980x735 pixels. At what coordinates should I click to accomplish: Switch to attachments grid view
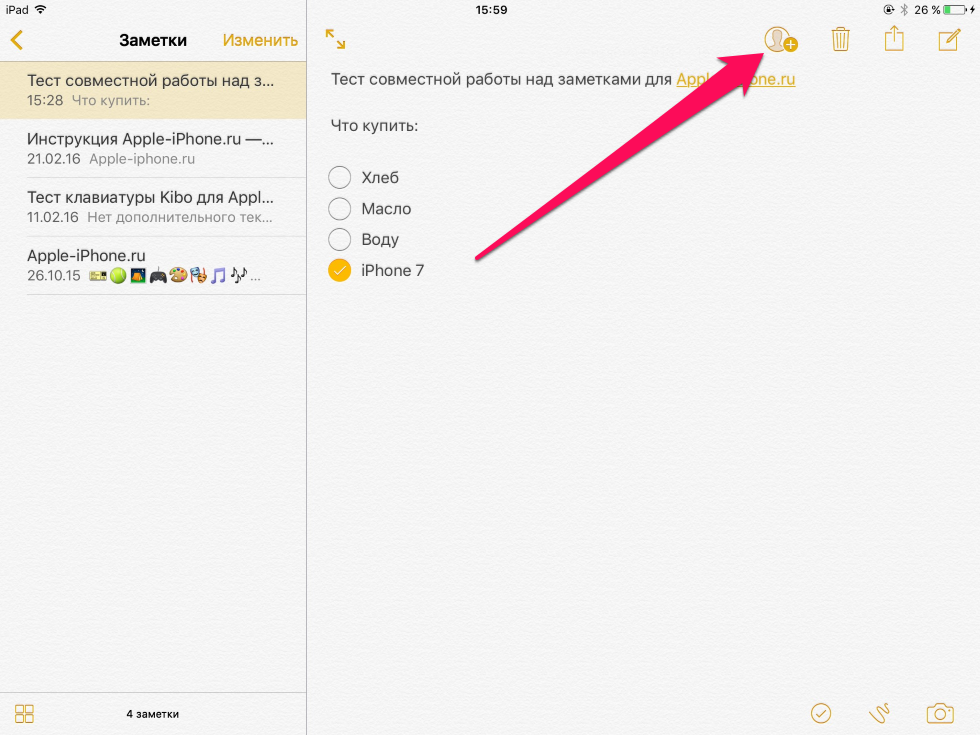coord(25,714)
